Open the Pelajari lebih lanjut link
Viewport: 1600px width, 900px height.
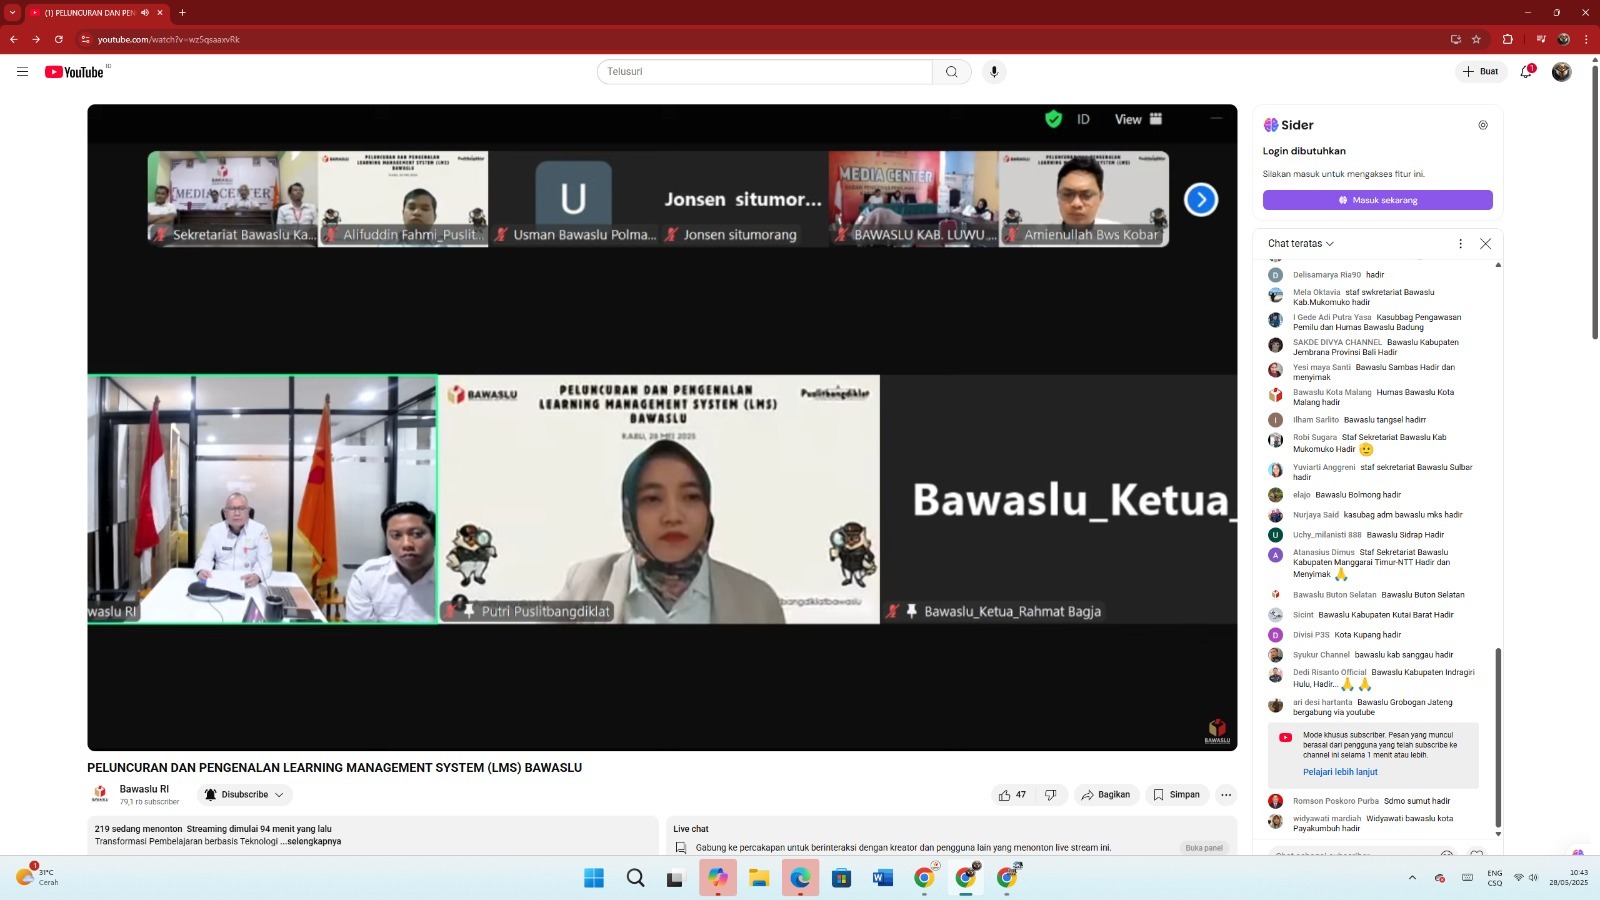pos(1341,771)
